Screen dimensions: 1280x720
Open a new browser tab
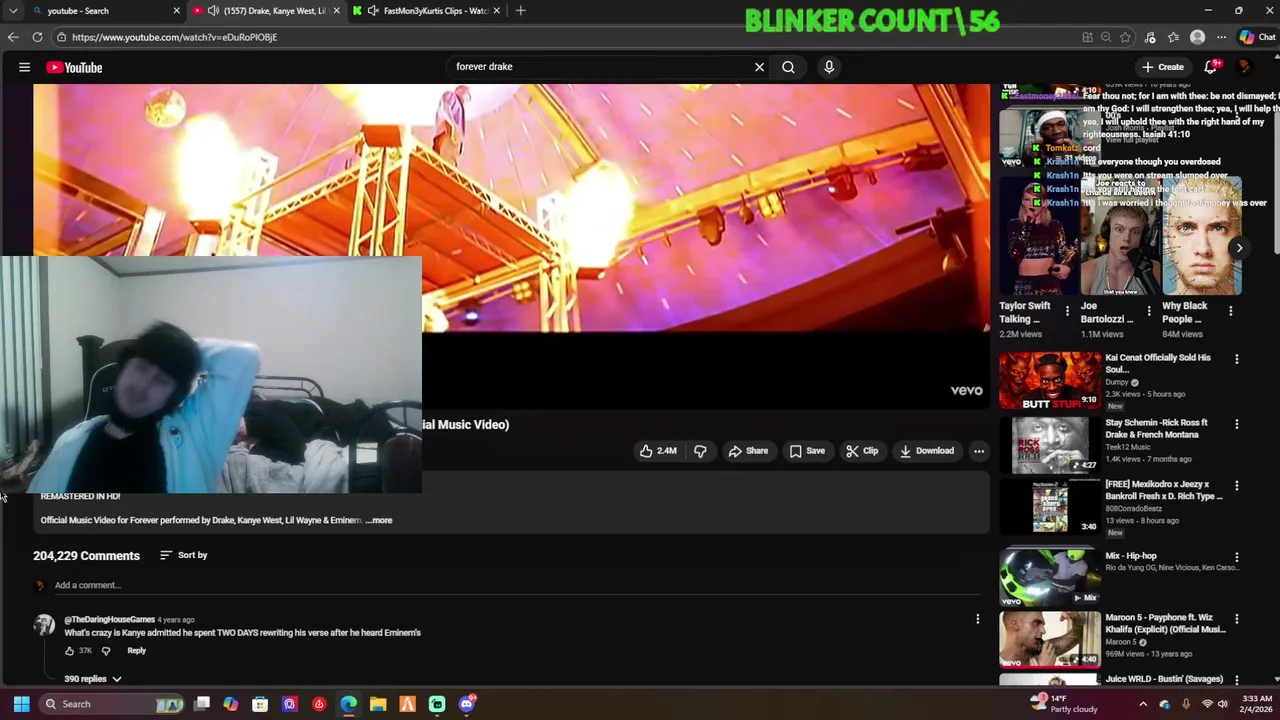click(x=521, y=11)
